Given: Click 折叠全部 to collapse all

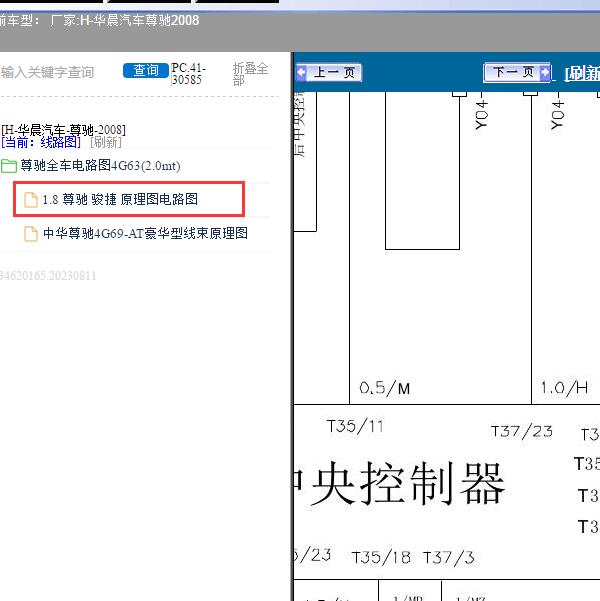Looking at the screenshot, I should 250,74.
